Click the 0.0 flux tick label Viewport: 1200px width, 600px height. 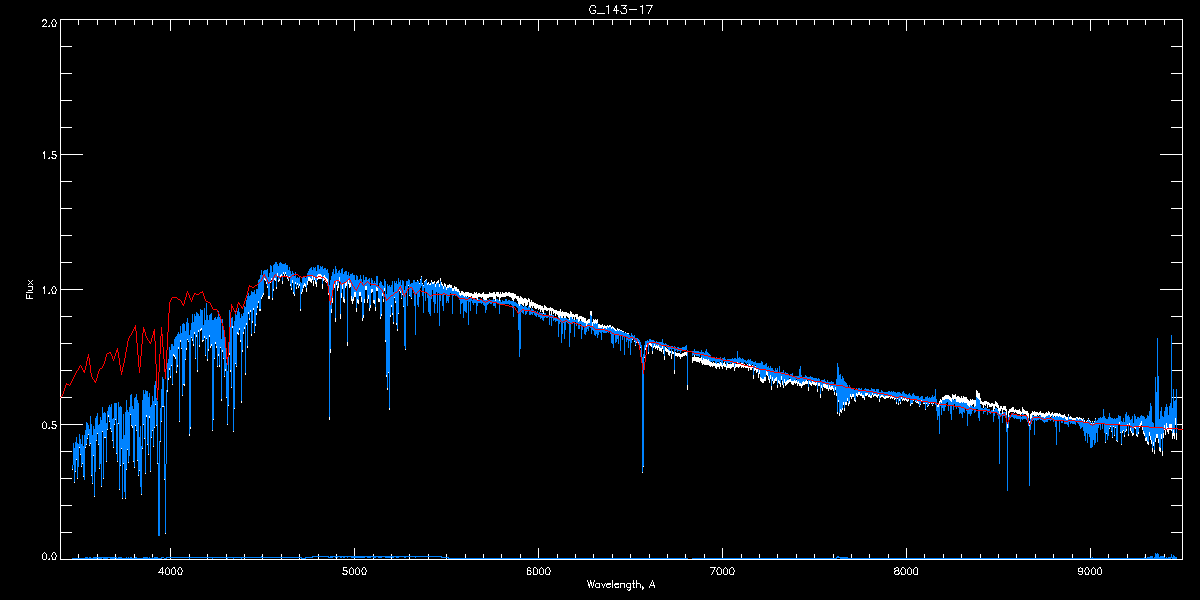coord(49,556)
